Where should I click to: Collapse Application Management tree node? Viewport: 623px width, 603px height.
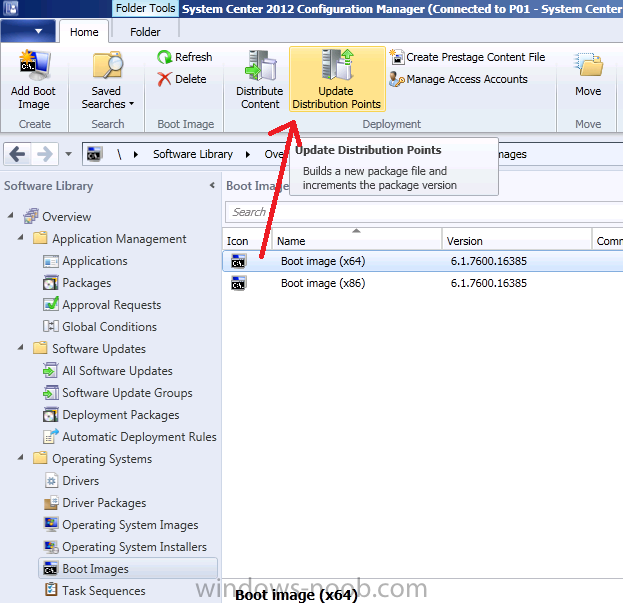21,238
